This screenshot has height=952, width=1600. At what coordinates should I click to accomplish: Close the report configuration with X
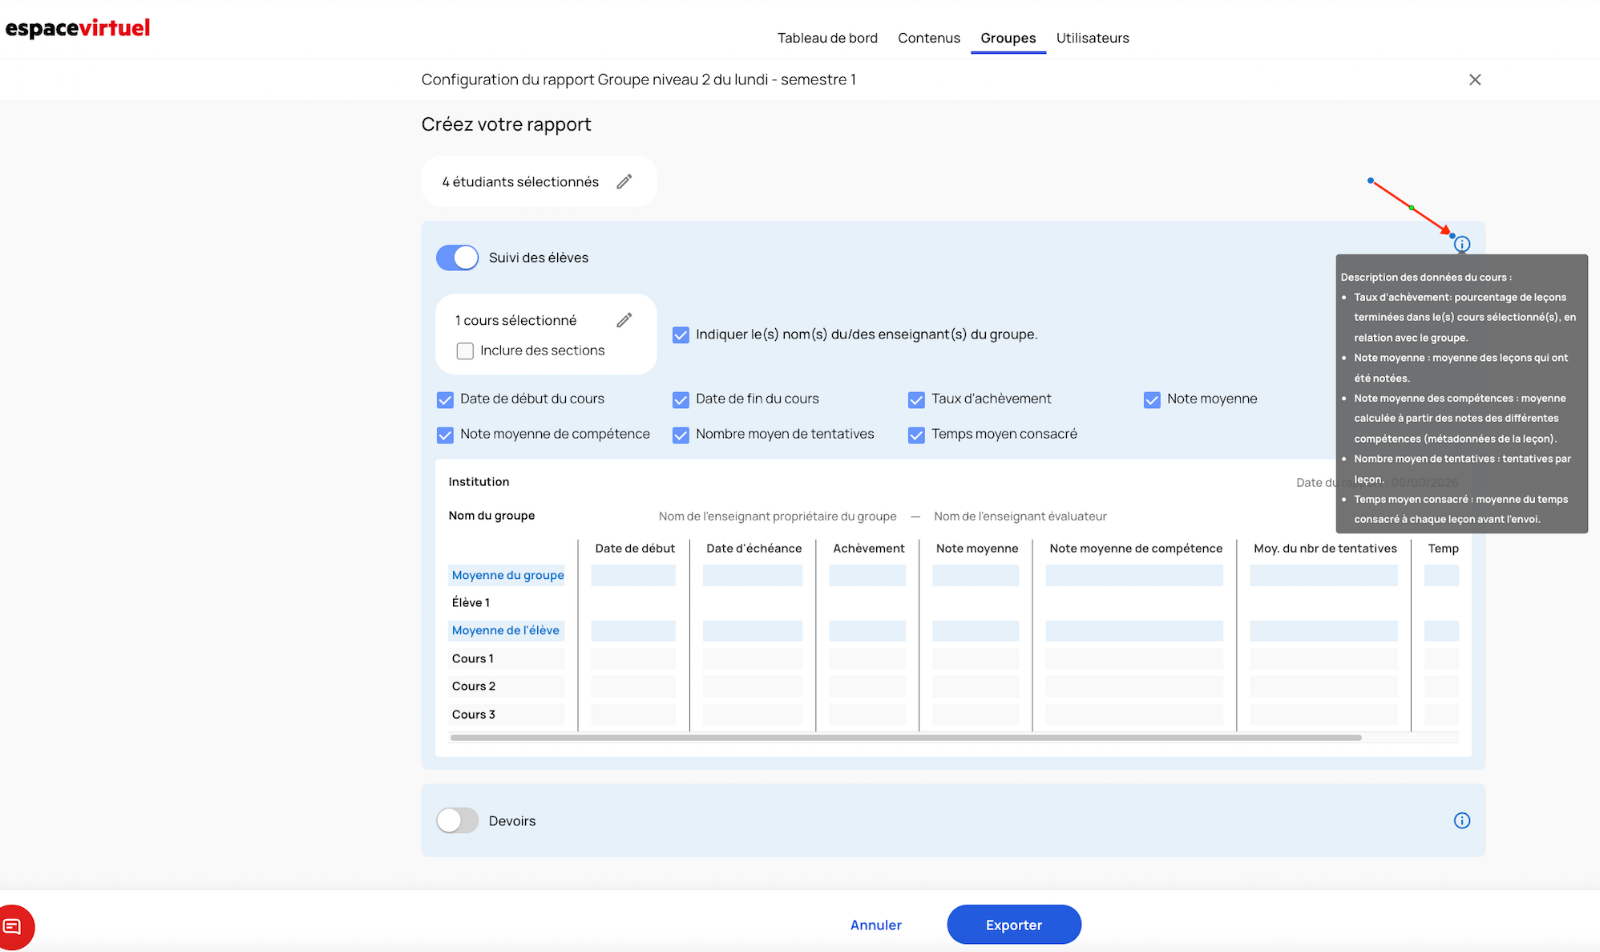[x=1475, y=80]
